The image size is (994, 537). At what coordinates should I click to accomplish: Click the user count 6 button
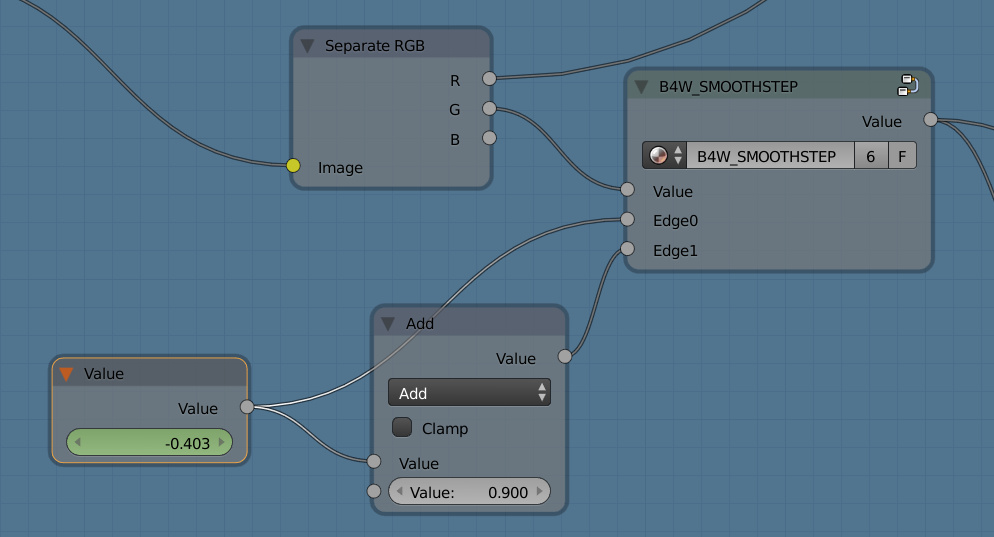click(871, 156)
